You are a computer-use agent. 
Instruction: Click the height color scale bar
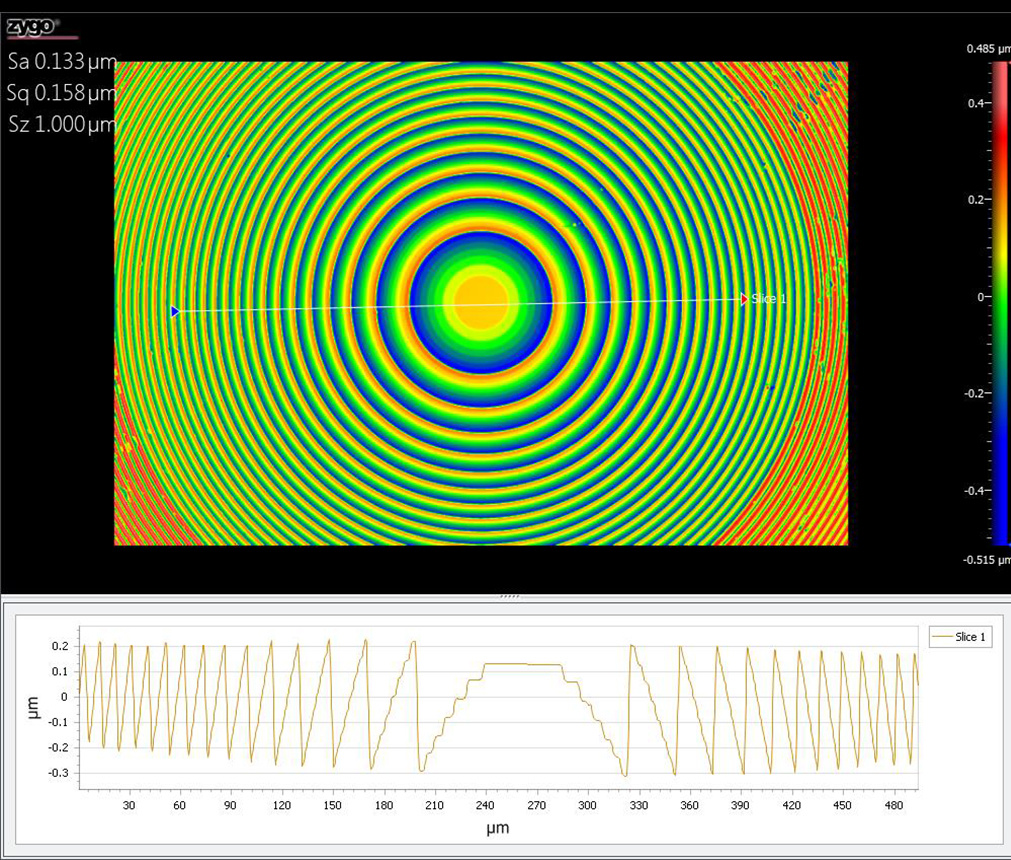tap(1001, 304)
